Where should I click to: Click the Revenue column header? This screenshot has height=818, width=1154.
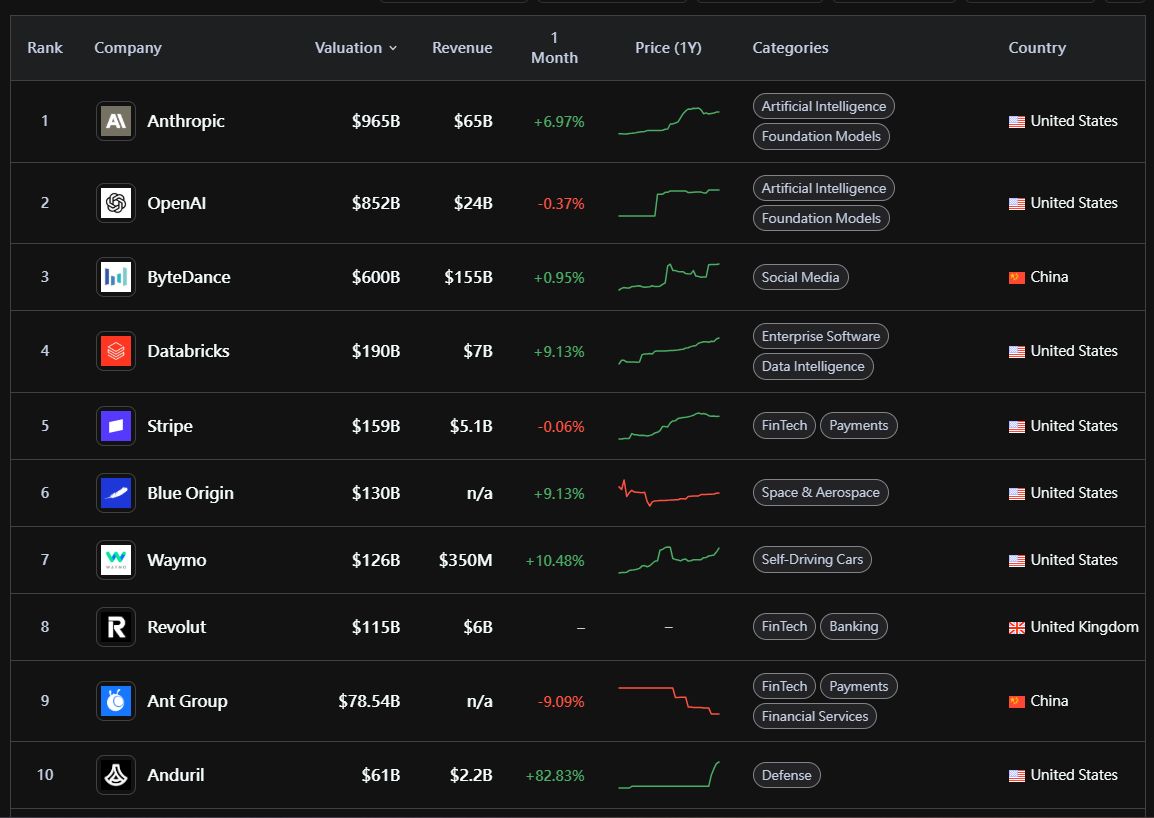tap(462, 48)
